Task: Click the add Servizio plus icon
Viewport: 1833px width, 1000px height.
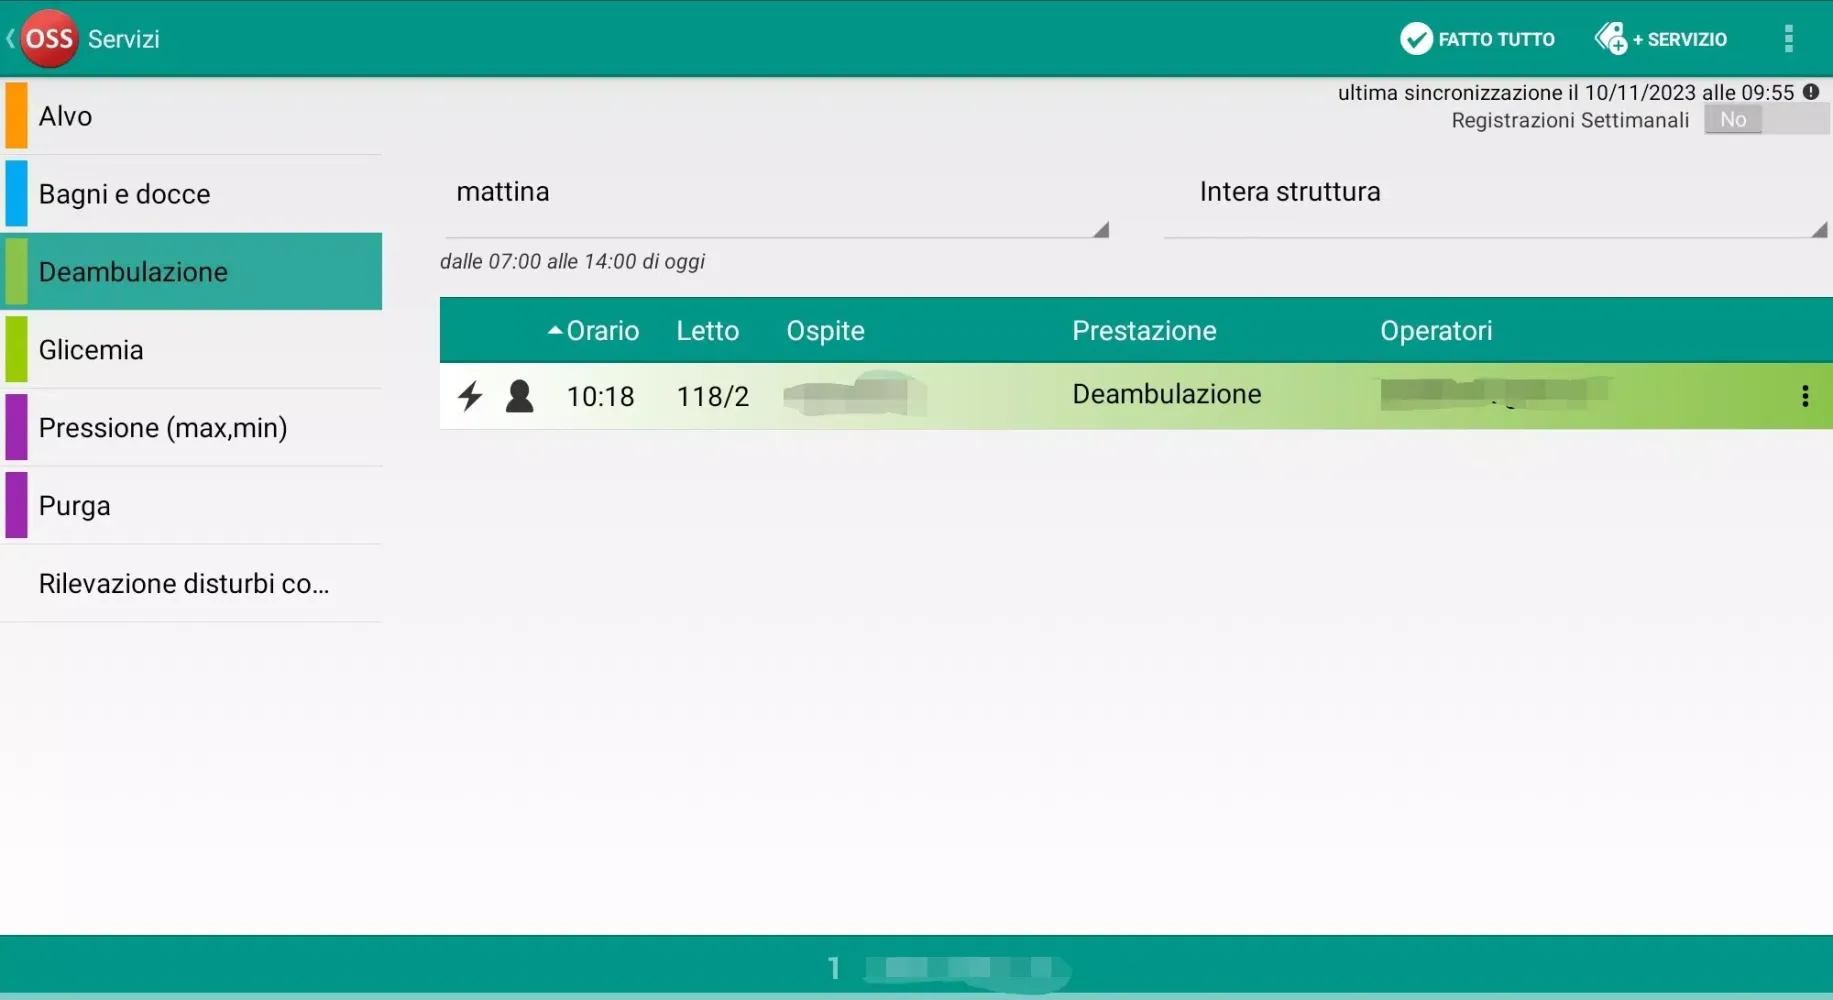Action: point(1610,39)
